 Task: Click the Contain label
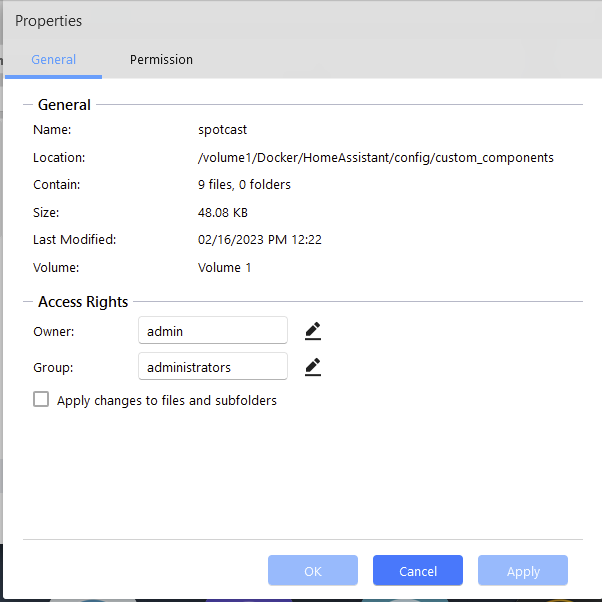point(56,185)
